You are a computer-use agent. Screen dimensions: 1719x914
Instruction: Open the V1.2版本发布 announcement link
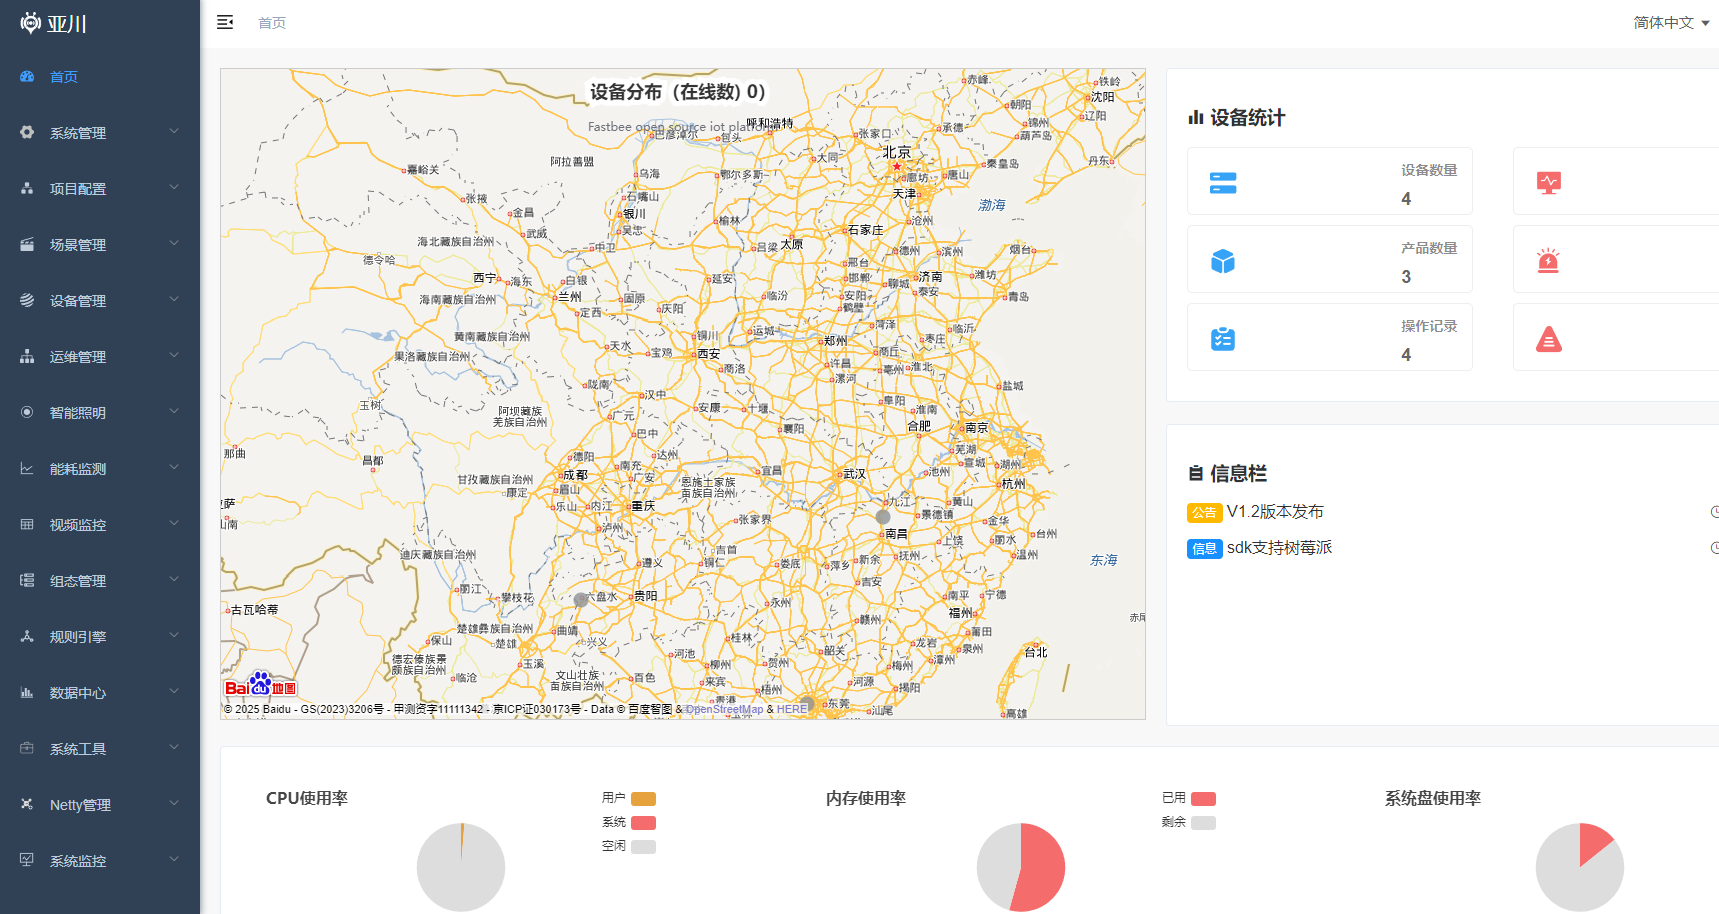tap(1275, 511)
